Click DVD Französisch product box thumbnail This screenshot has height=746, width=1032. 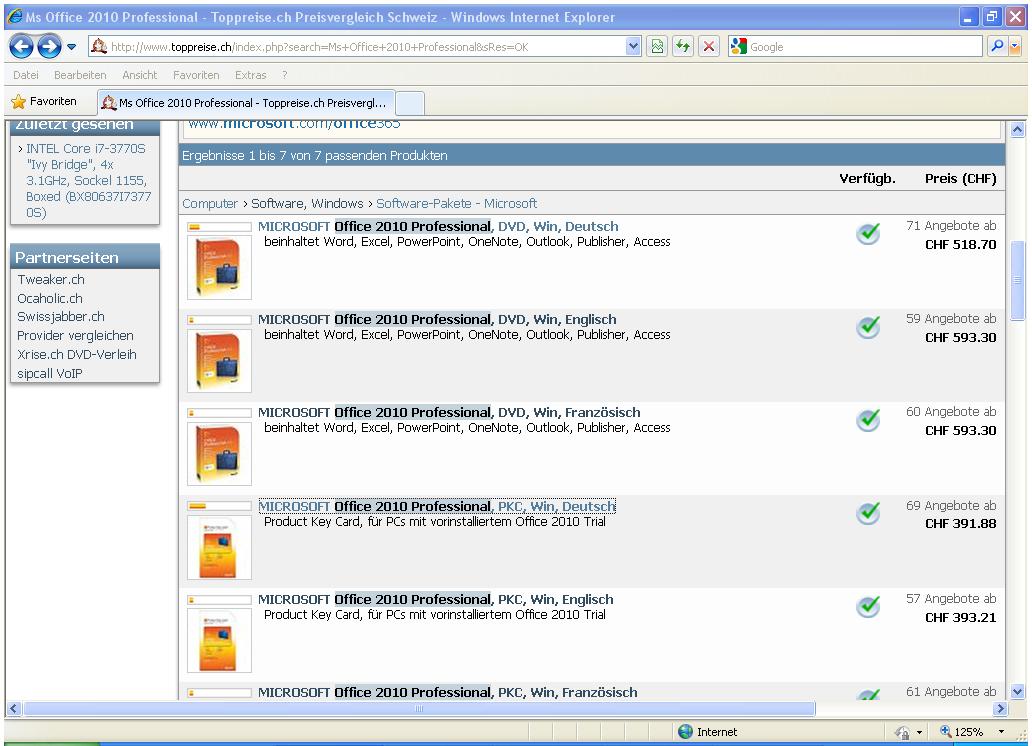219,454
